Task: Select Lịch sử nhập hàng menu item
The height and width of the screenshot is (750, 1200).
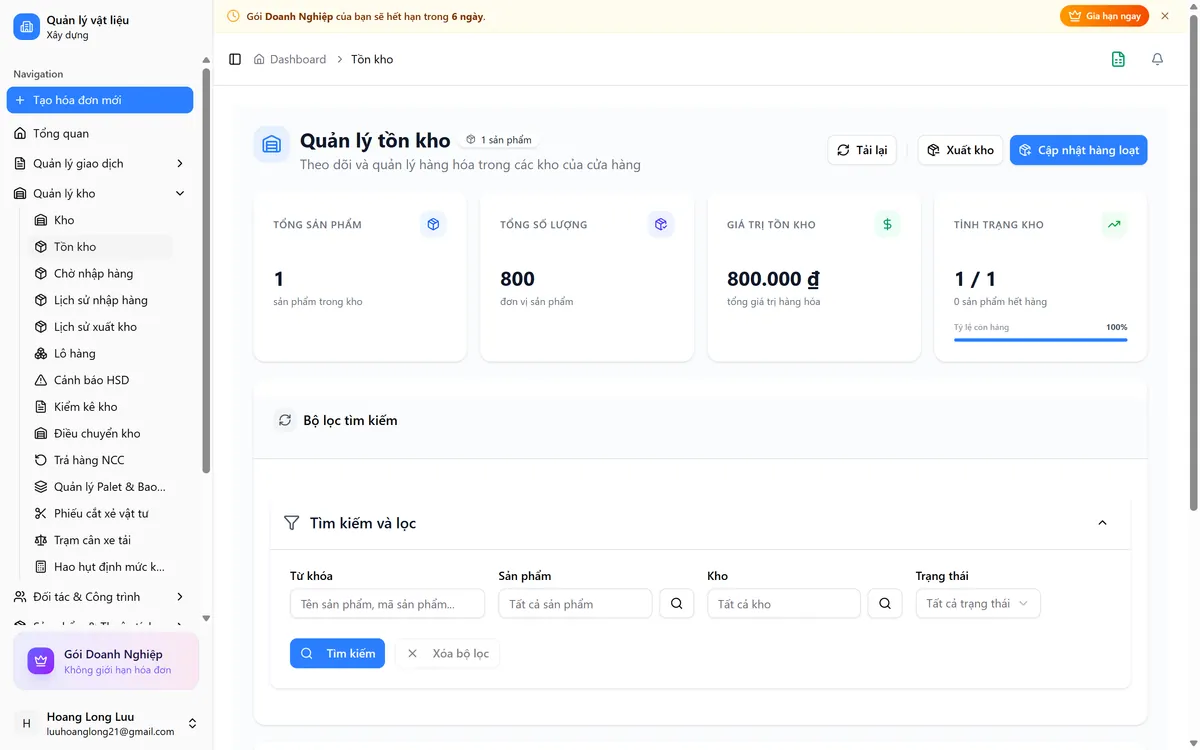Action: [100, 300]
